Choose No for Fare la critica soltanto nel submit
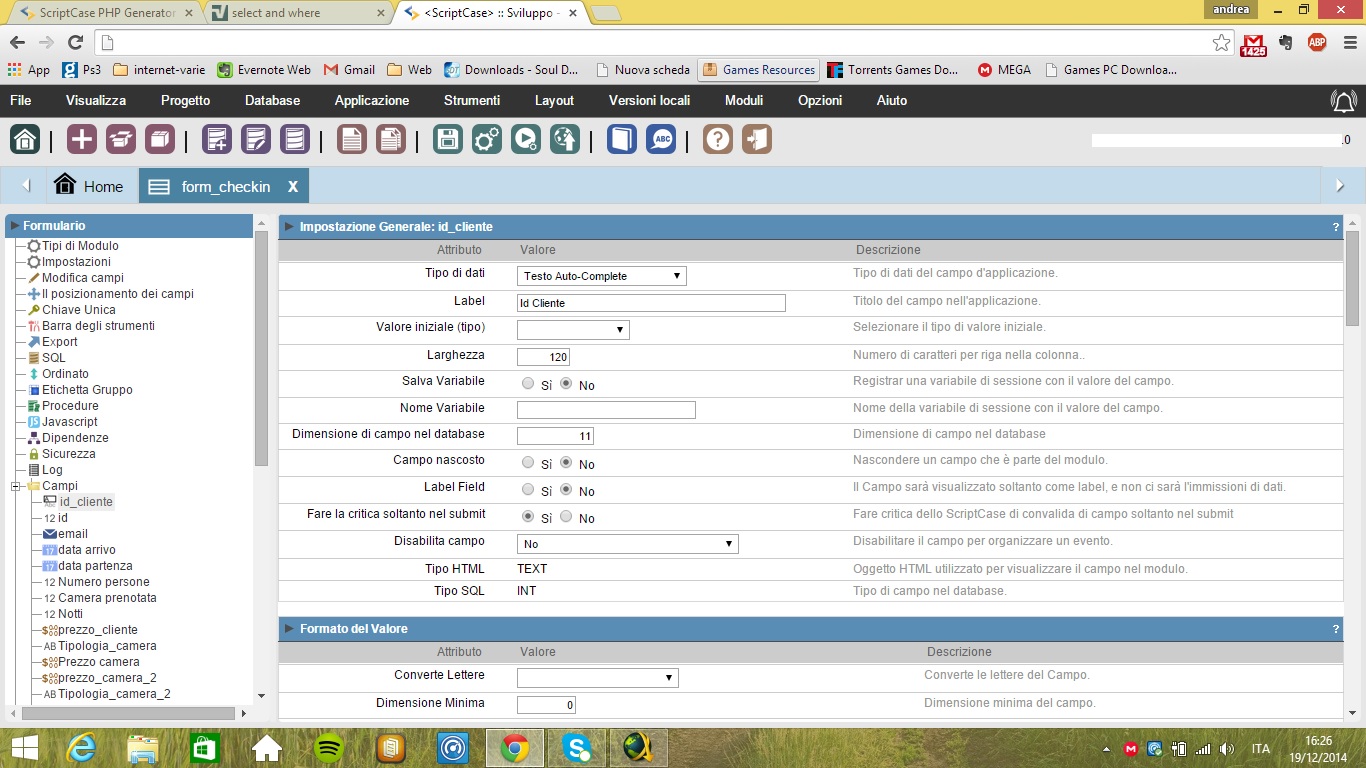1366x768 pixels. tap(566, 517)
